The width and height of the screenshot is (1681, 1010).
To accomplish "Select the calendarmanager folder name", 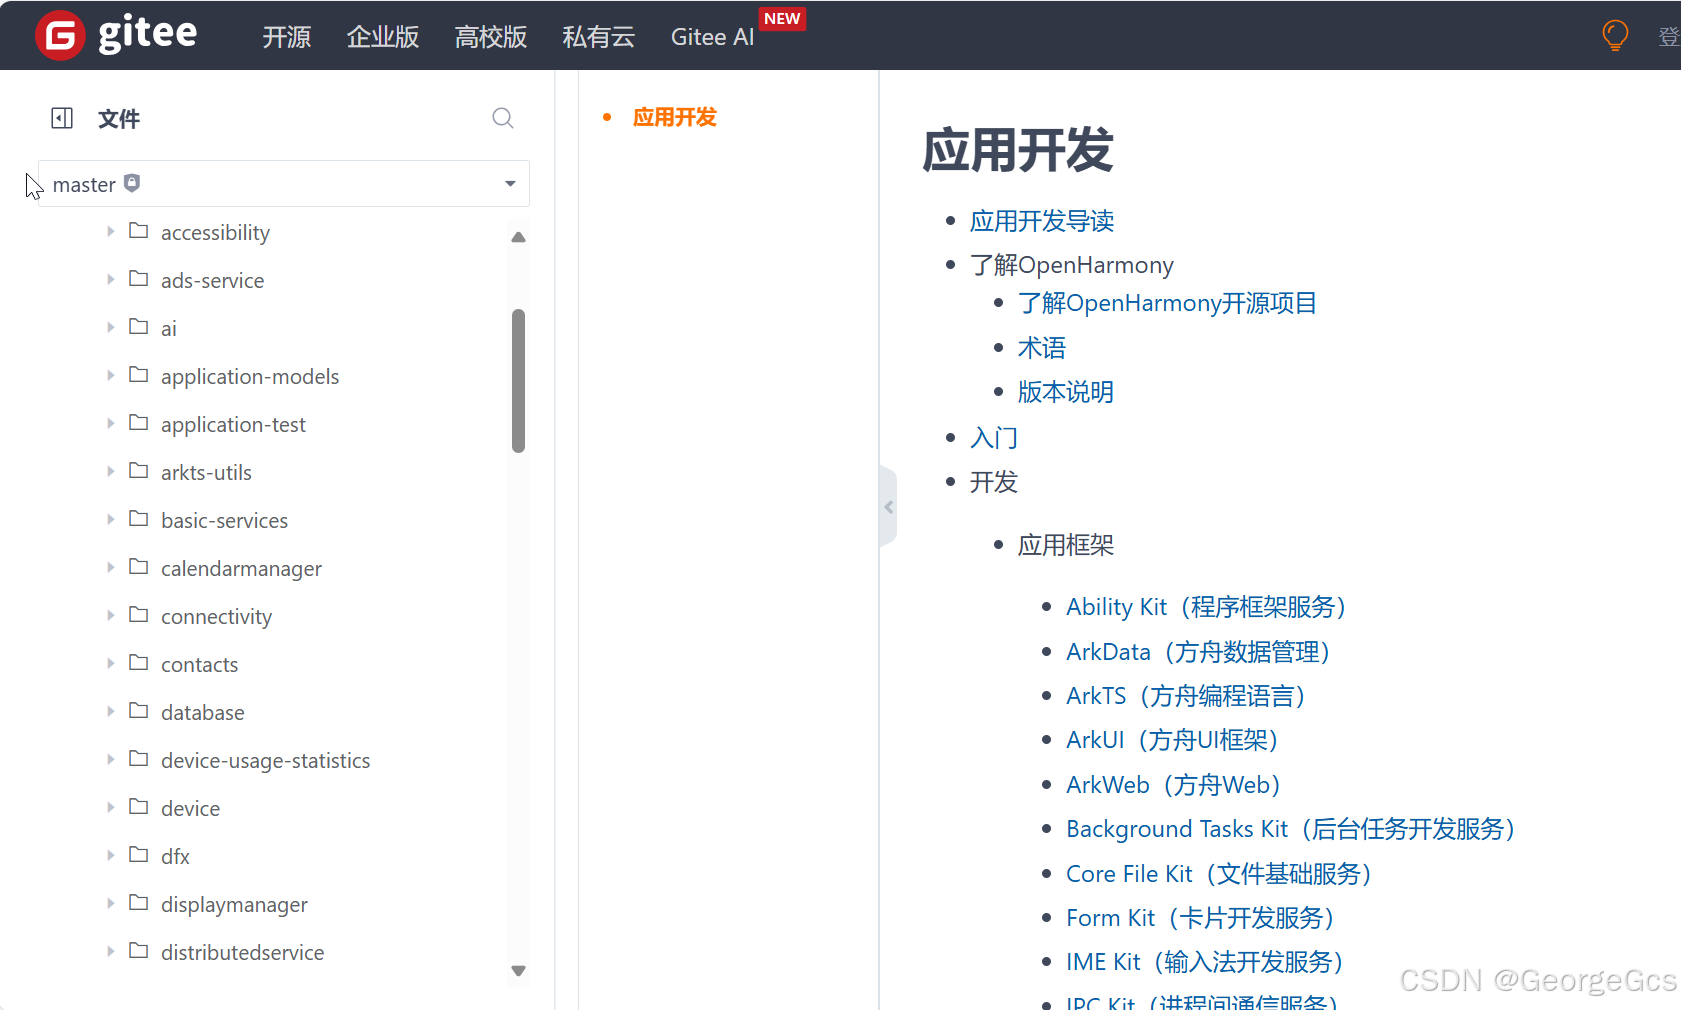I will [241, 568].
